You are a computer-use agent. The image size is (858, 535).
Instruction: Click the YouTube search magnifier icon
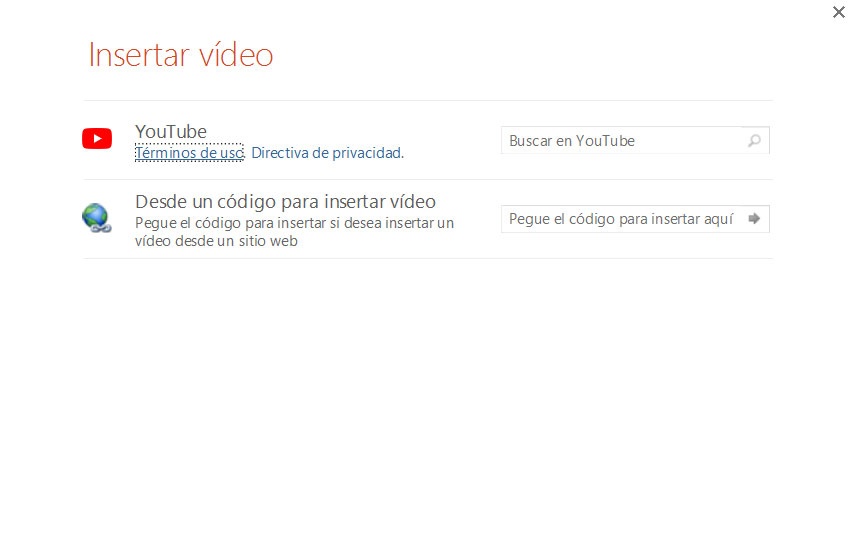(x=755, y=141)
